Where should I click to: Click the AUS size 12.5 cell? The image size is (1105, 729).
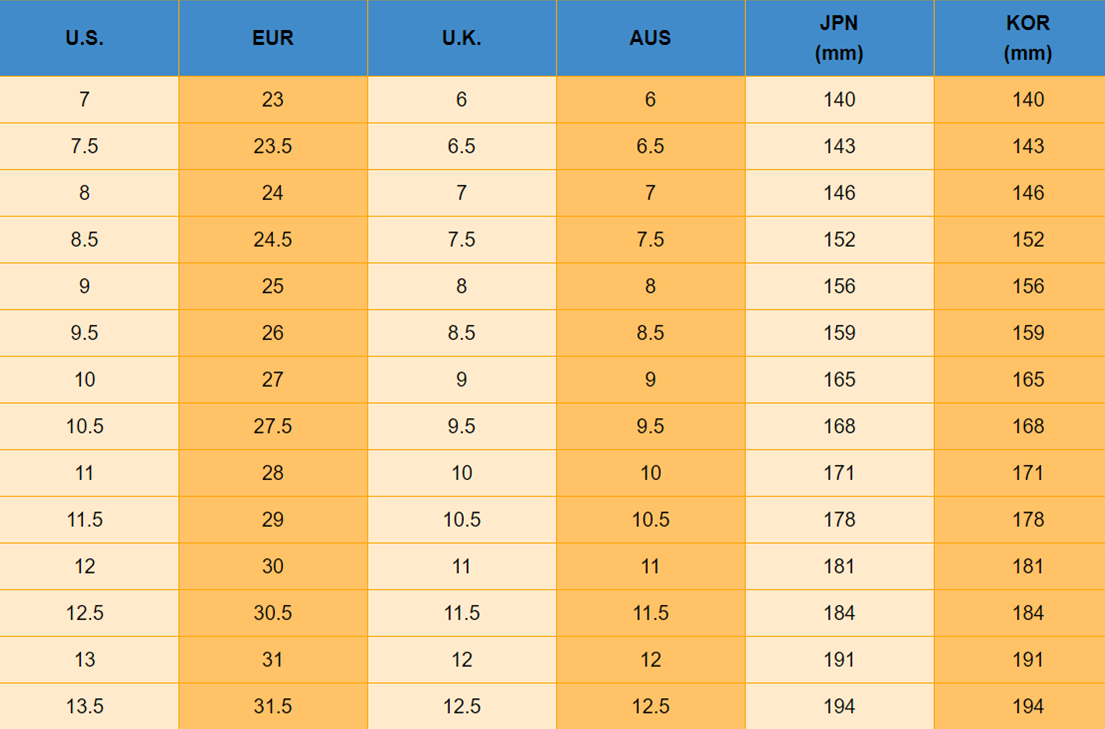click(x=650, y=706)
